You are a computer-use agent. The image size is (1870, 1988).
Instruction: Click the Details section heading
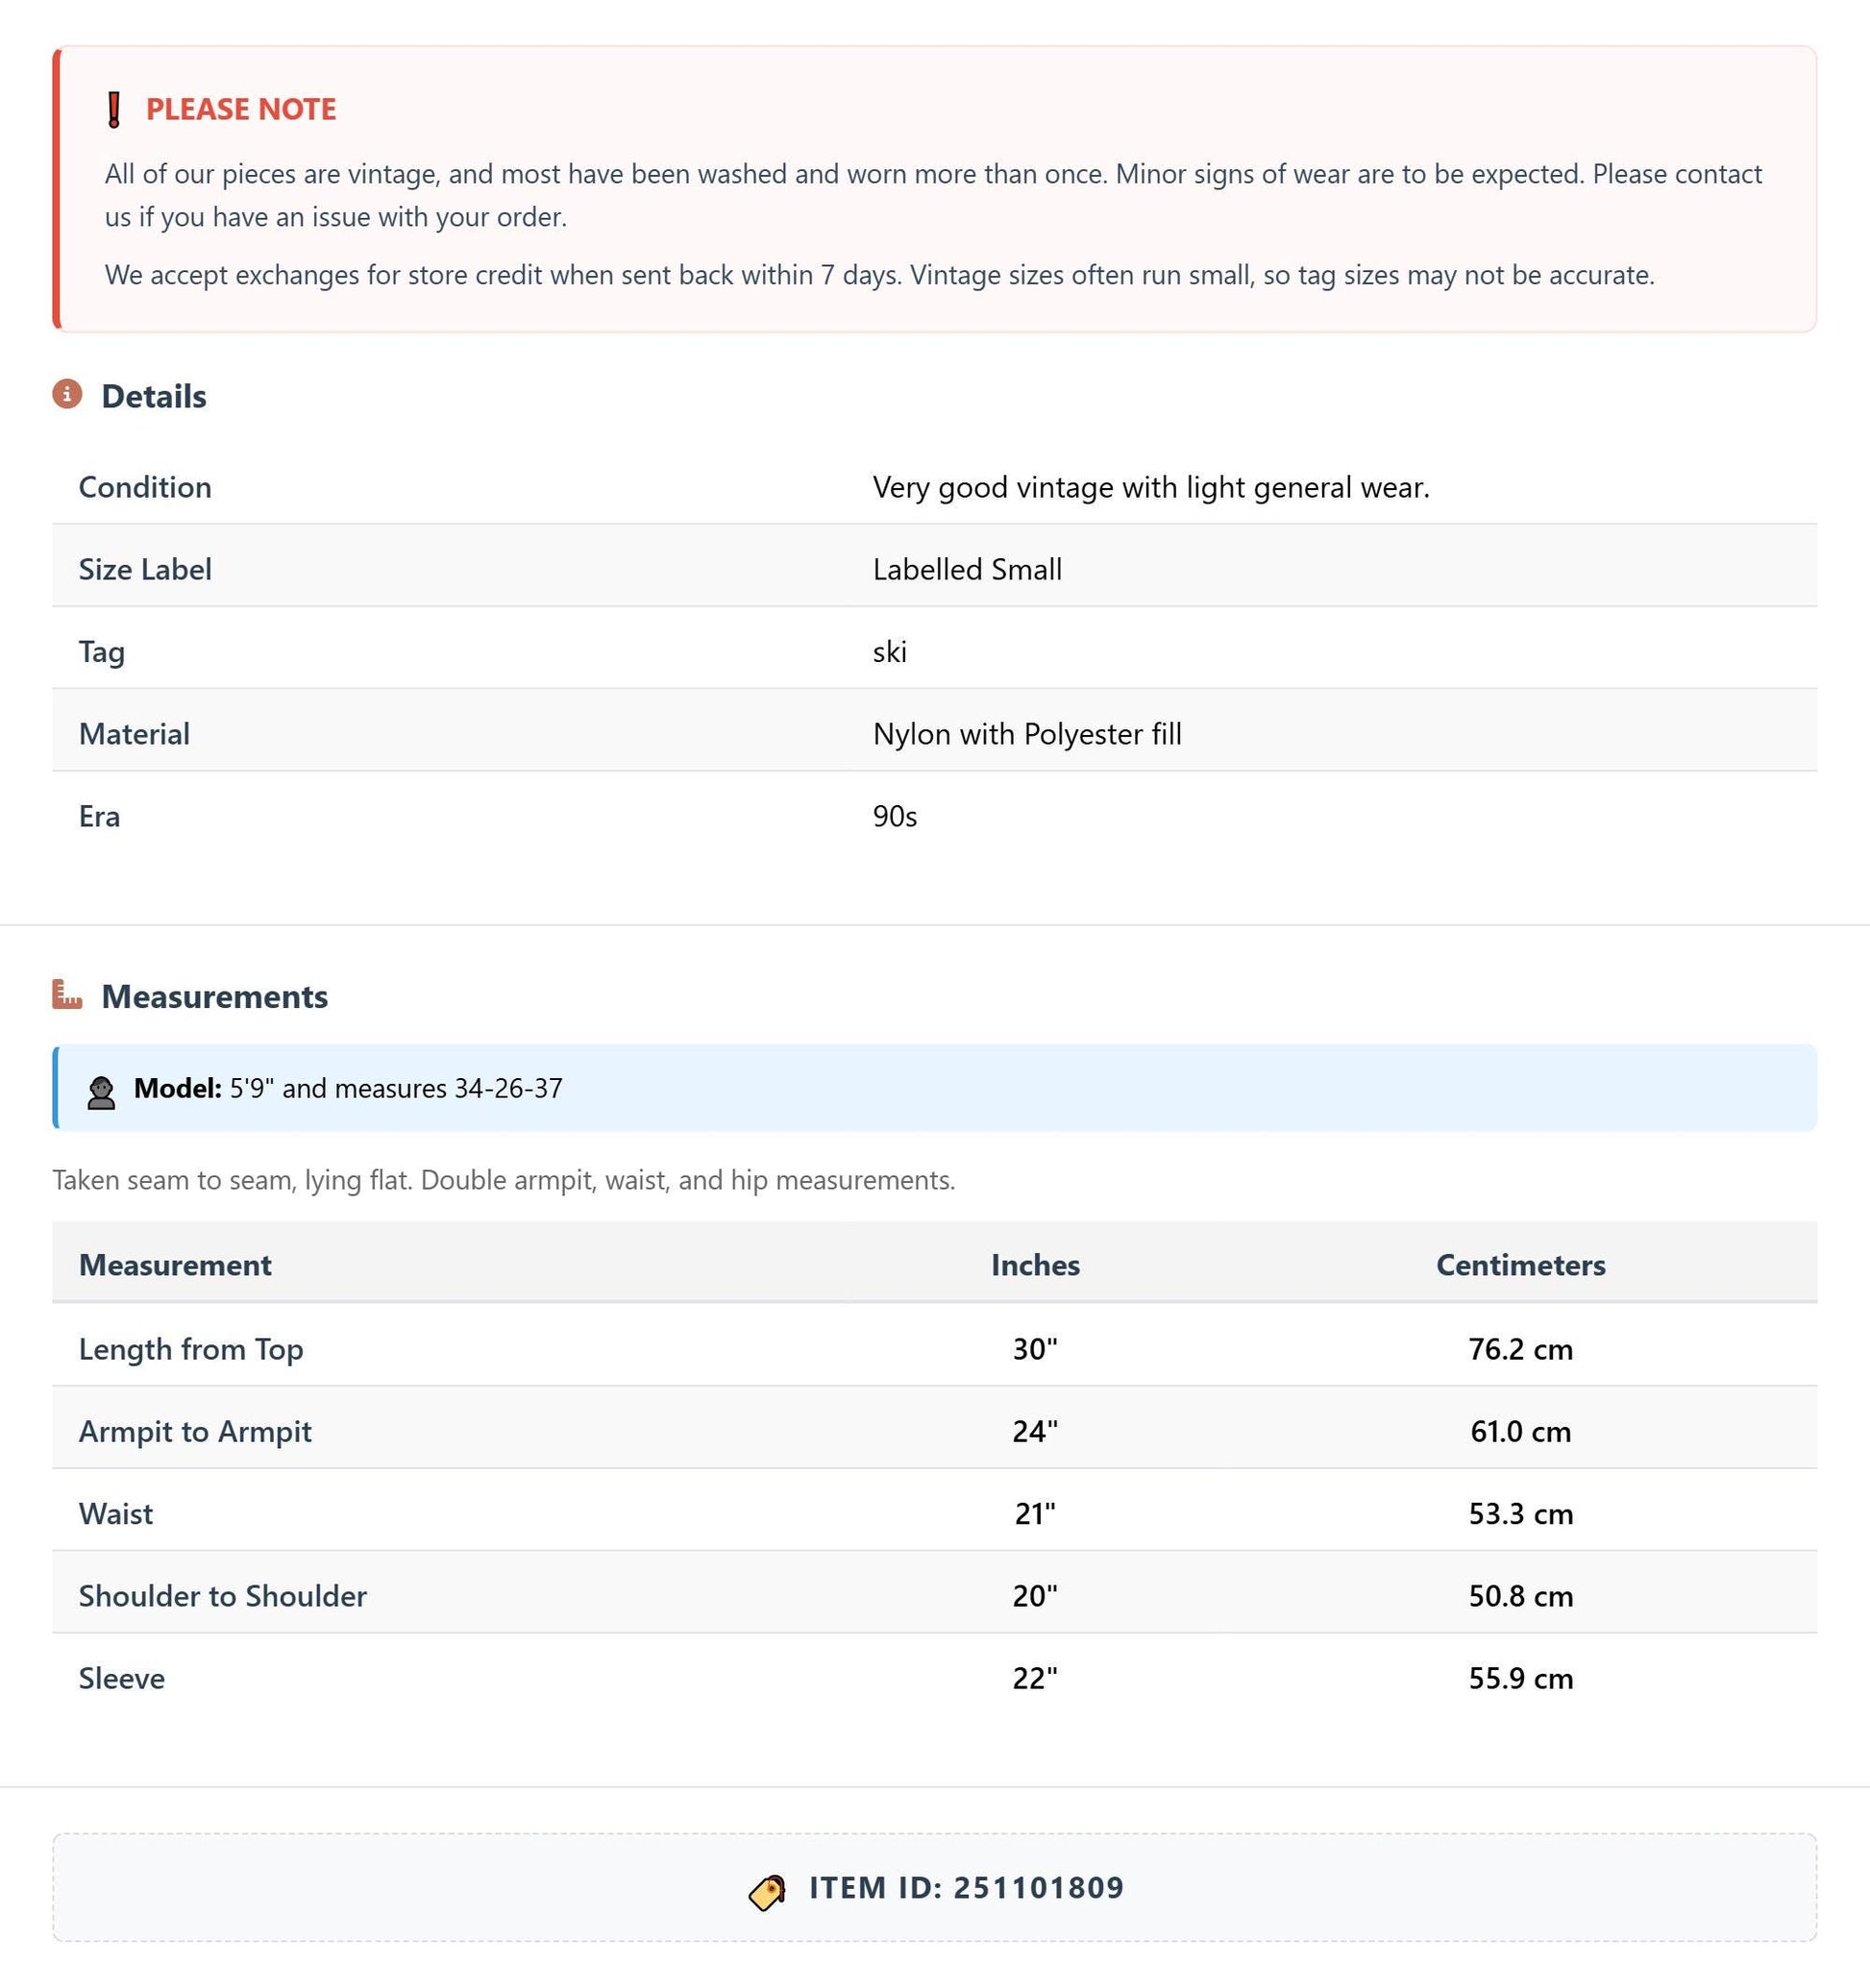coord(154,396)
